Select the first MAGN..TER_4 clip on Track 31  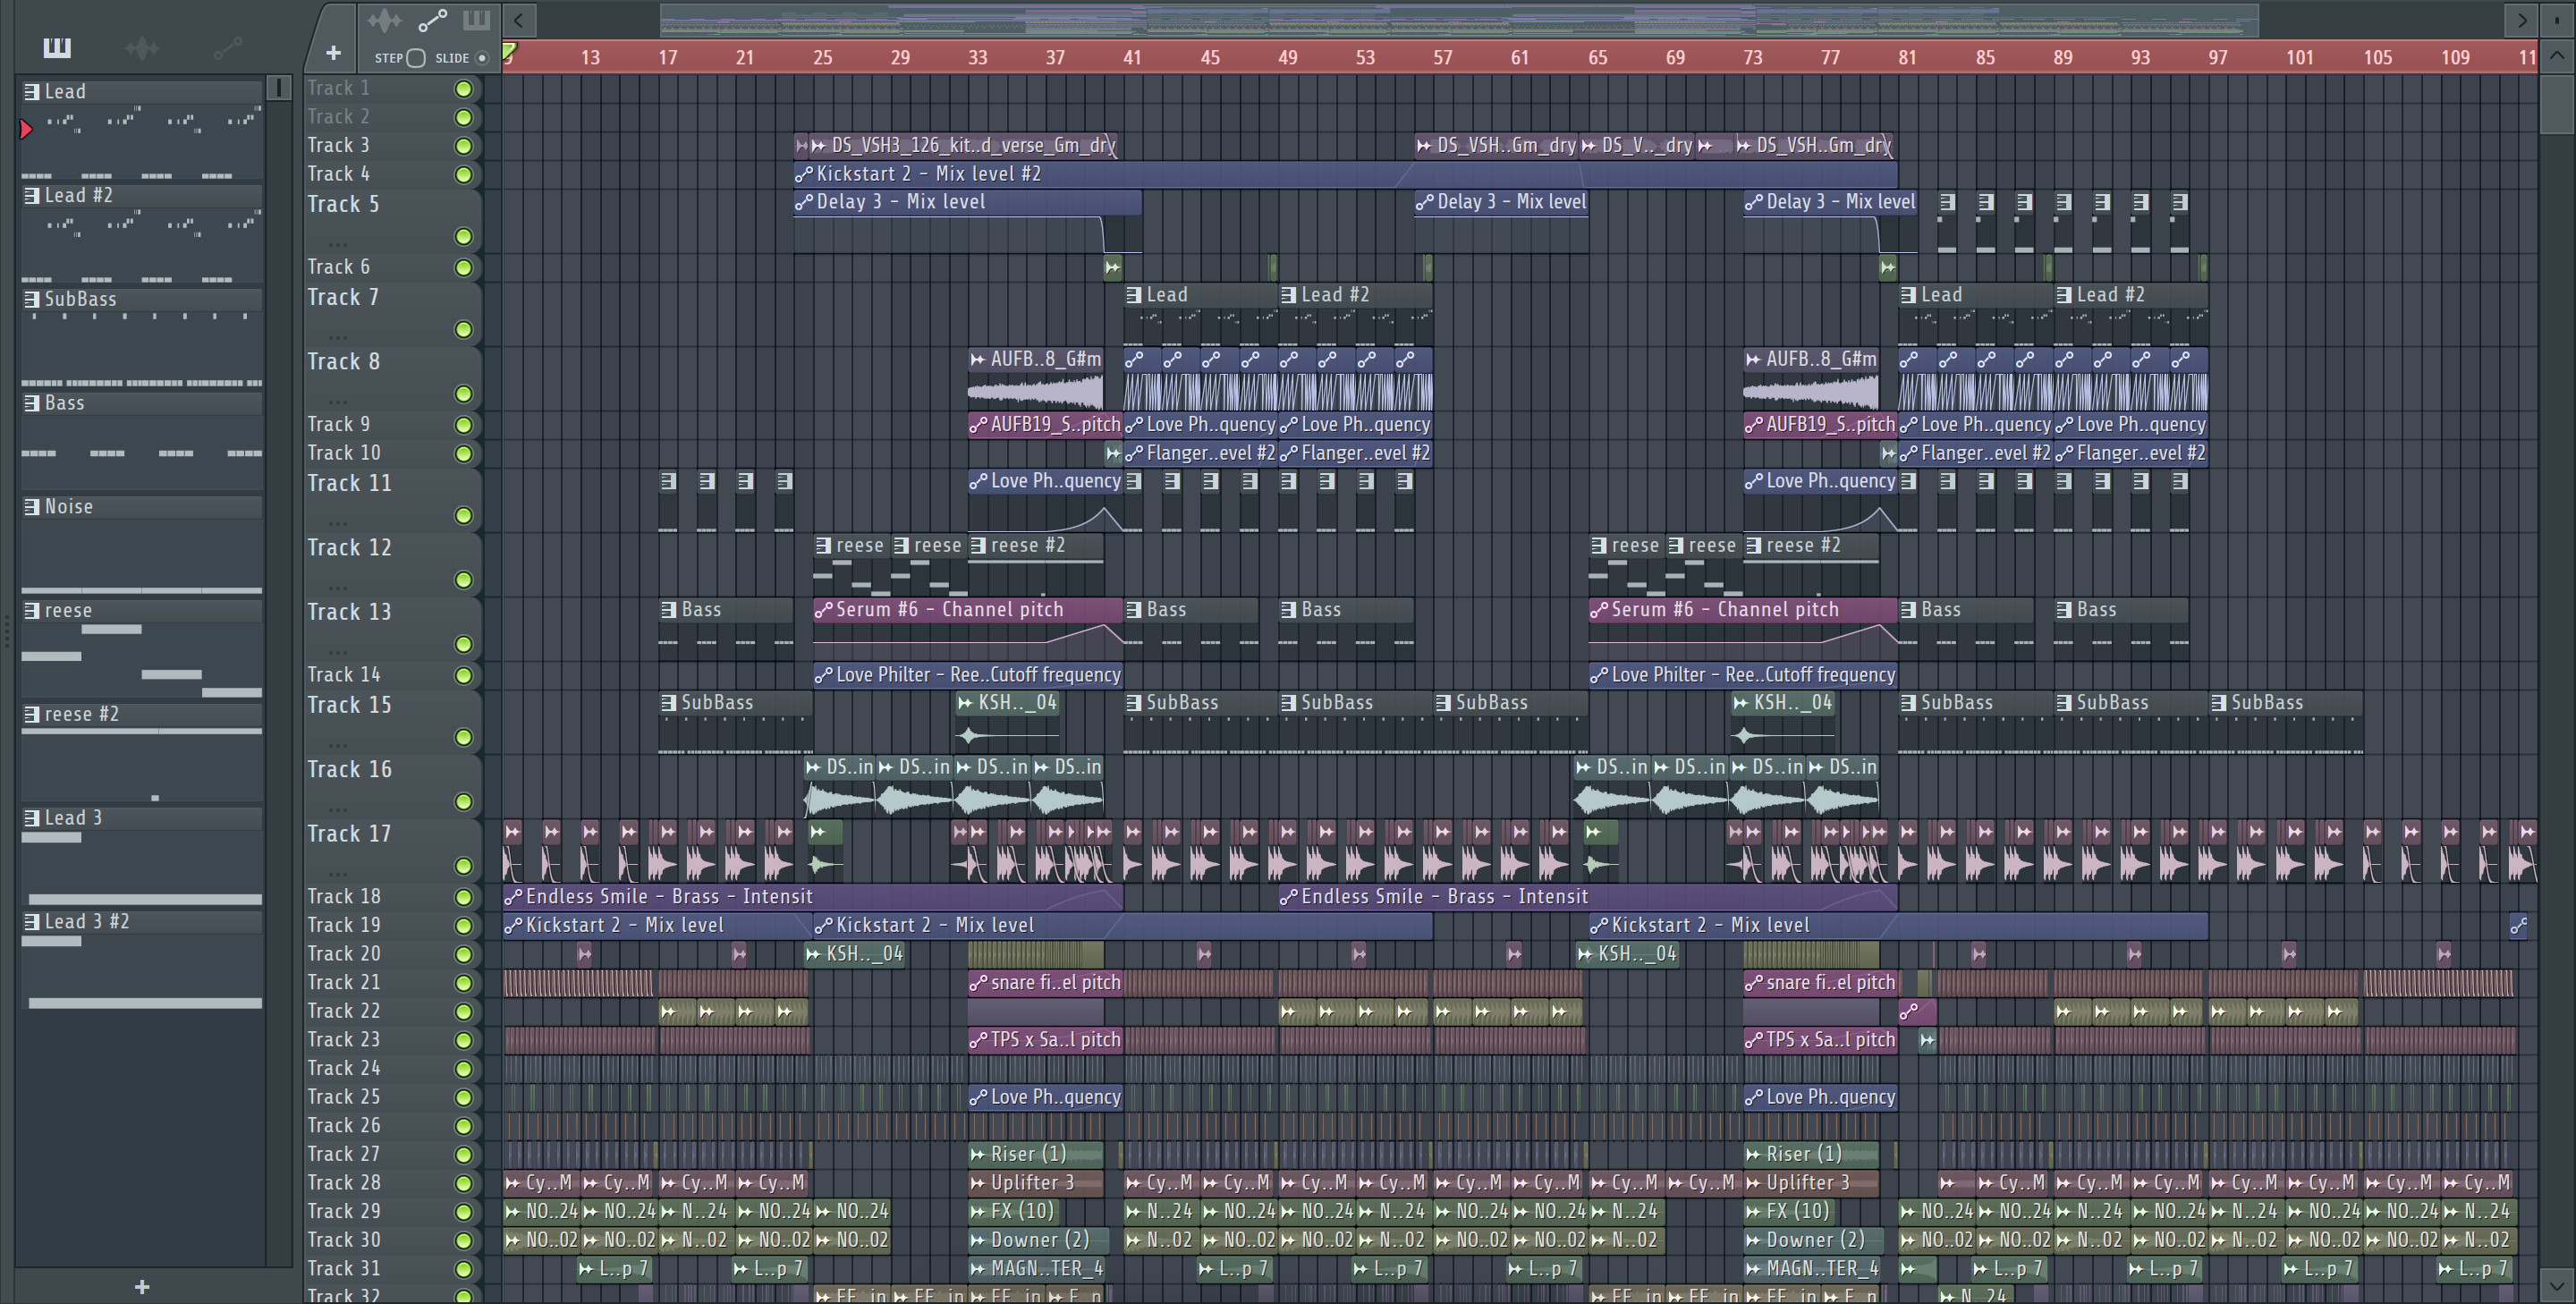(x=1036, y=1269)
